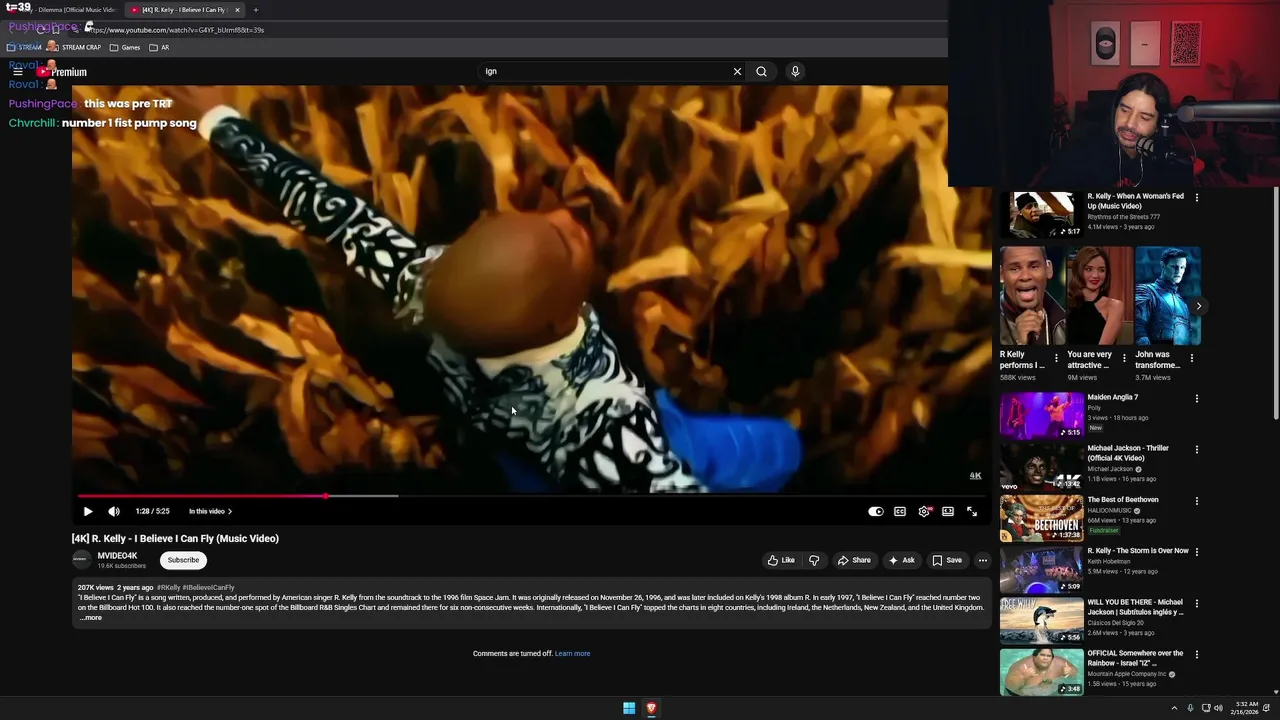Viewport: 1280px width, 720px height.
Task: Click taskbar volume speaker icon
Action: tap(1218, 708)
